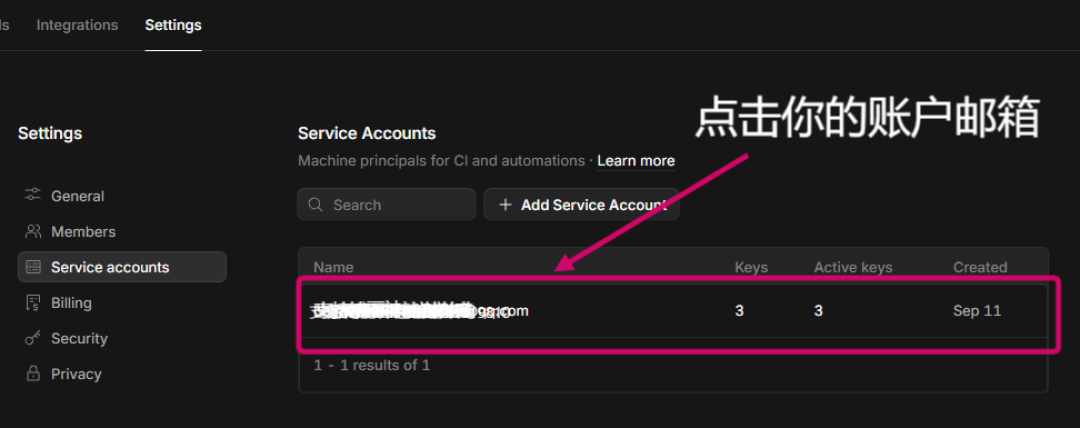Focus the Search service accounts field
This screenshot has width=1080, height=428.
click(386, 205)
